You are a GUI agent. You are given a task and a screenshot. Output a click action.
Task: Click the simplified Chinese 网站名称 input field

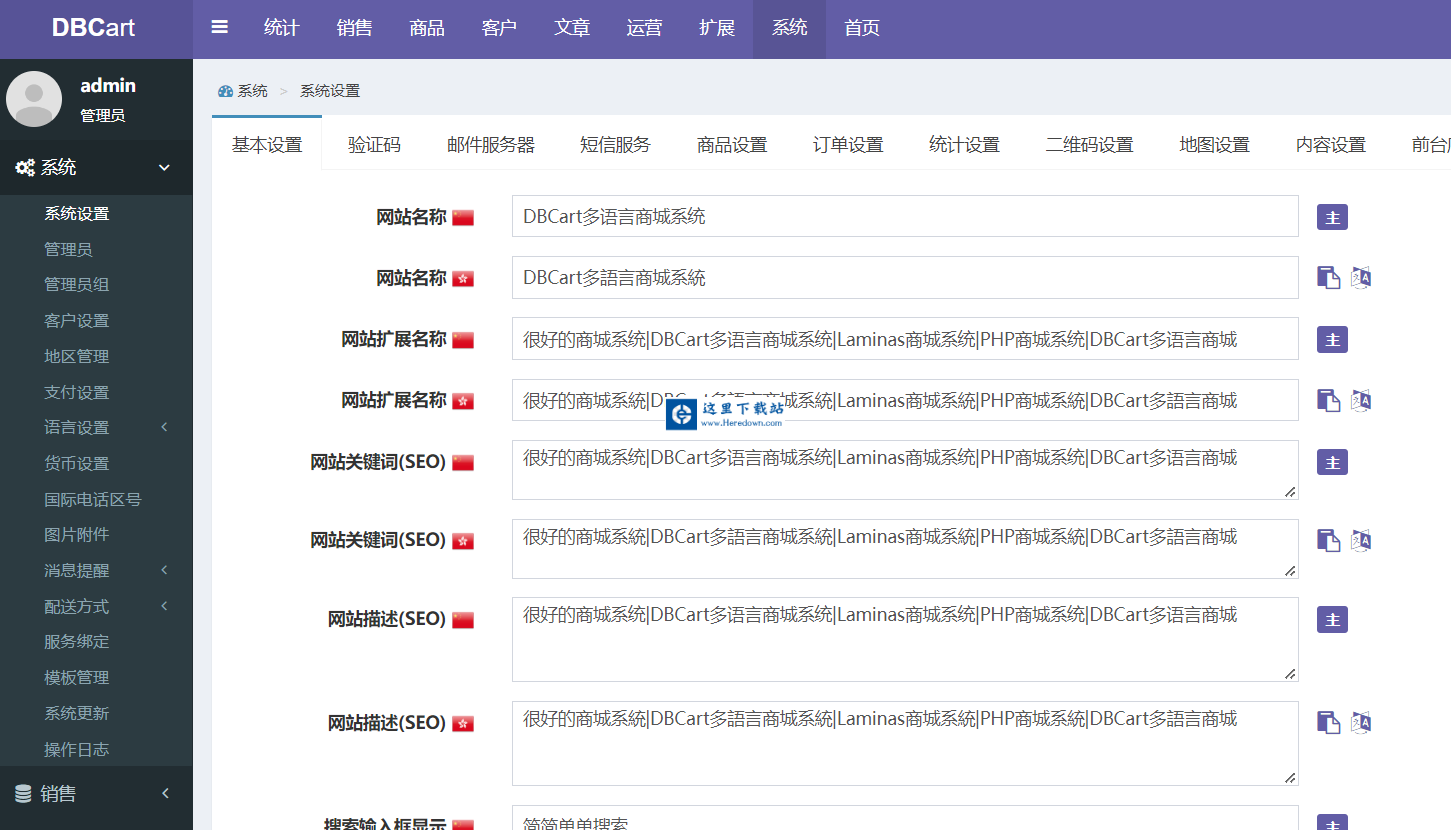pos(904,216)
